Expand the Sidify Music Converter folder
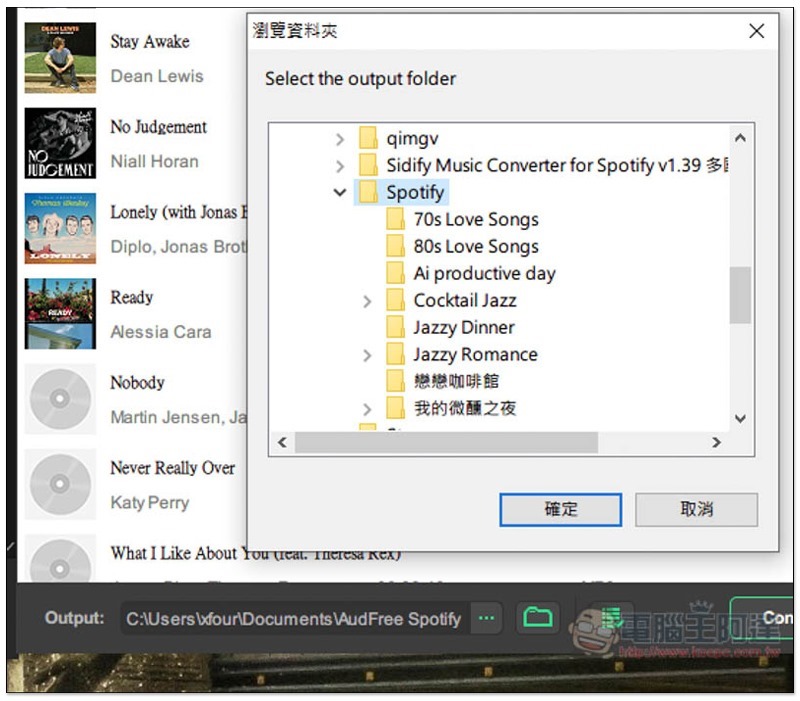800x701 pixels. (340, 166)
